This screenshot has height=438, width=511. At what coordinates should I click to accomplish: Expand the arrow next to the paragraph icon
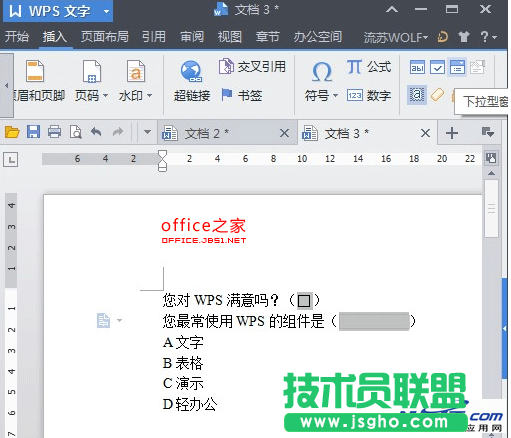click(x=119, y=321)
